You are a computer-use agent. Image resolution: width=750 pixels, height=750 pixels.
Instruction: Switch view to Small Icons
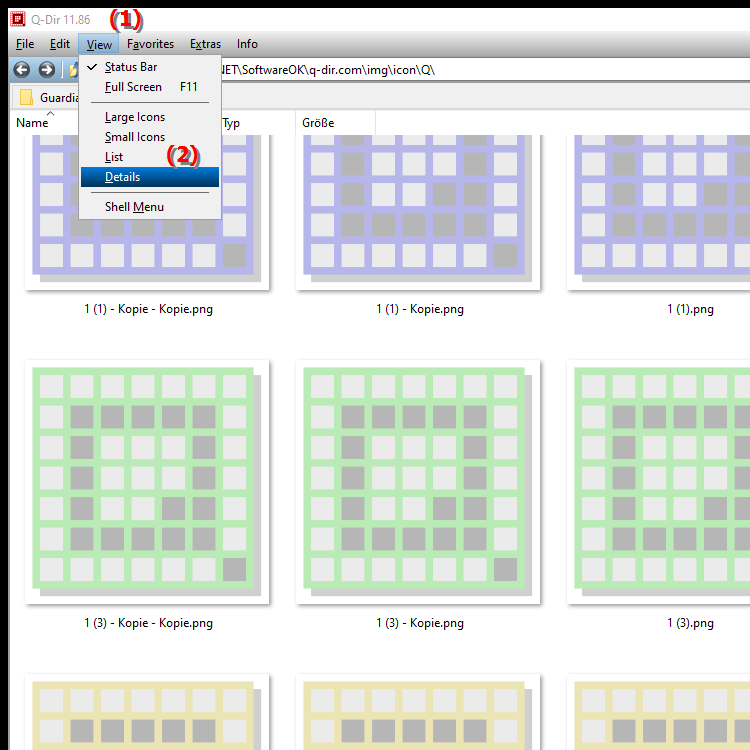pyautogui.click(x=150, y=137)
